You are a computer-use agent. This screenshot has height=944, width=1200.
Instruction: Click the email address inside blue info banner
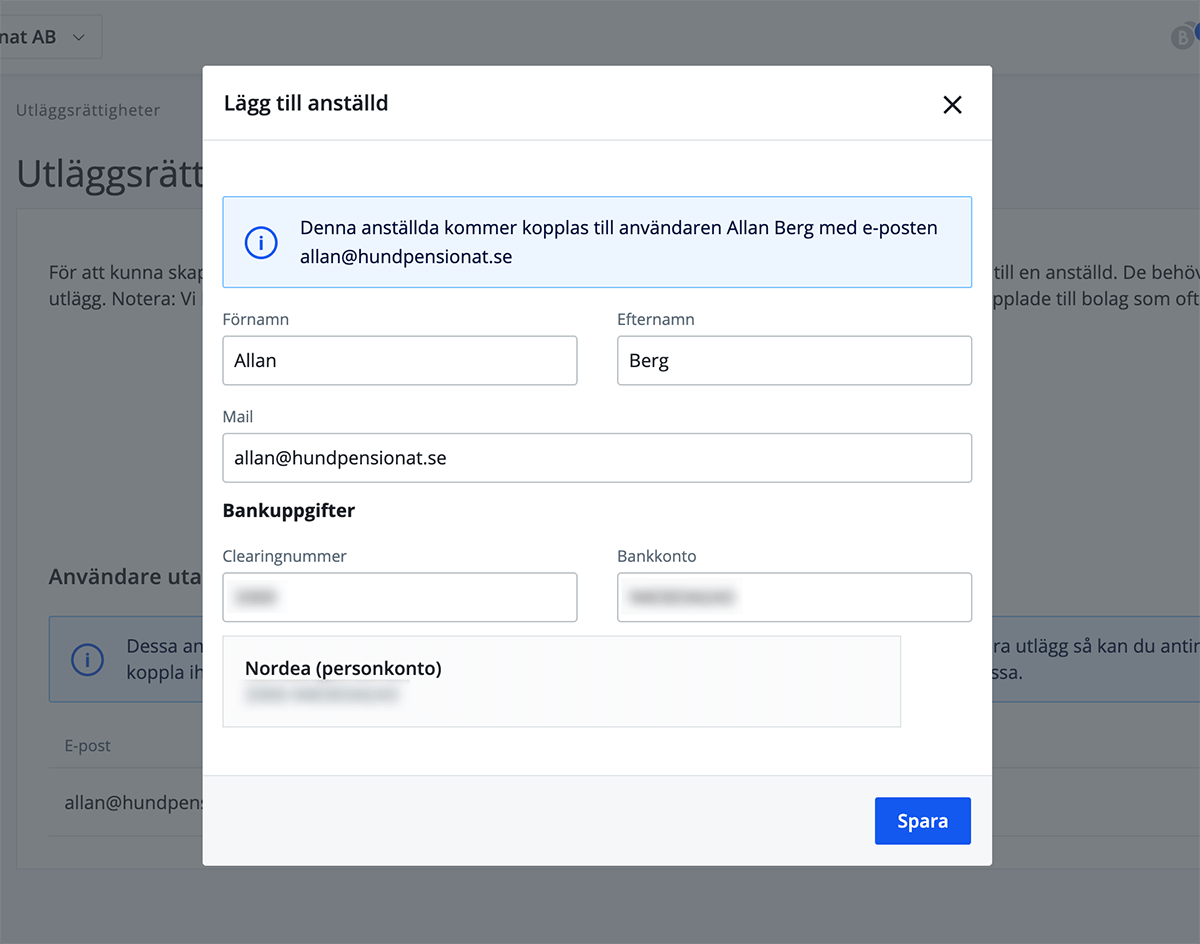[x=406, y=257]
